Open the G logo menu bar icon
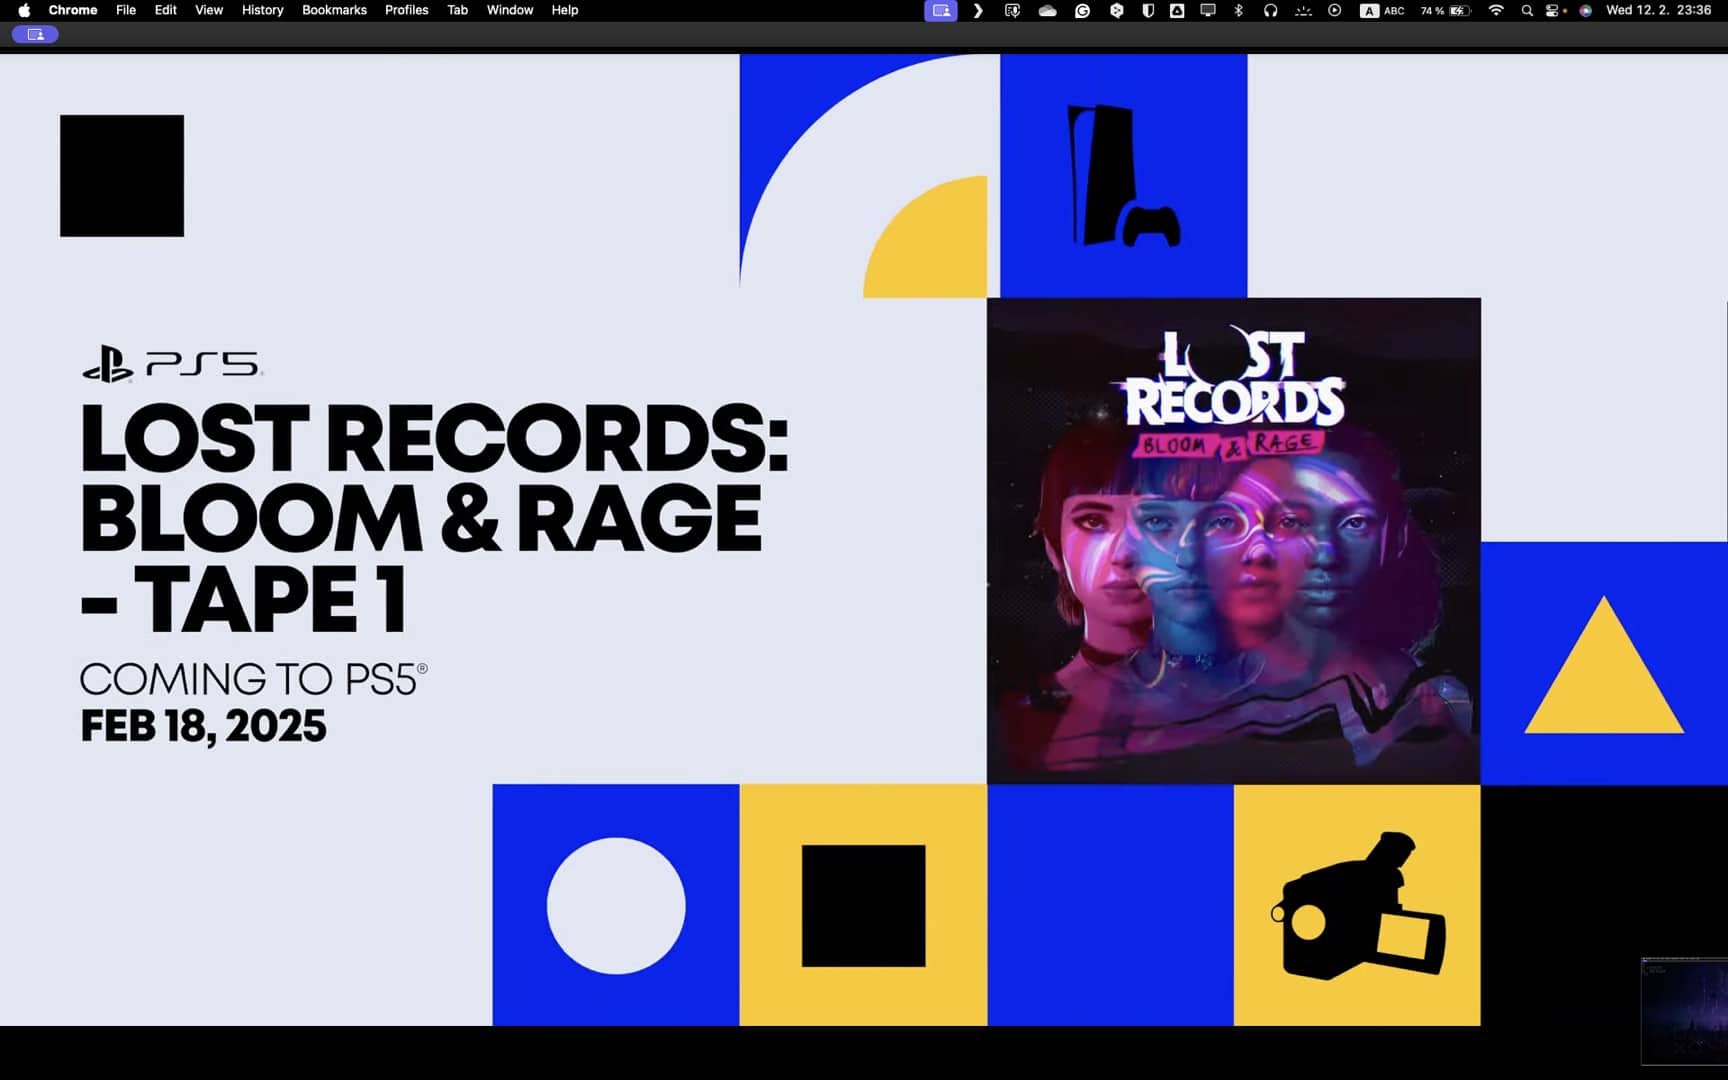Screen dimensions: 1728x1080 pyautogui.click(x=1082, y=10)
